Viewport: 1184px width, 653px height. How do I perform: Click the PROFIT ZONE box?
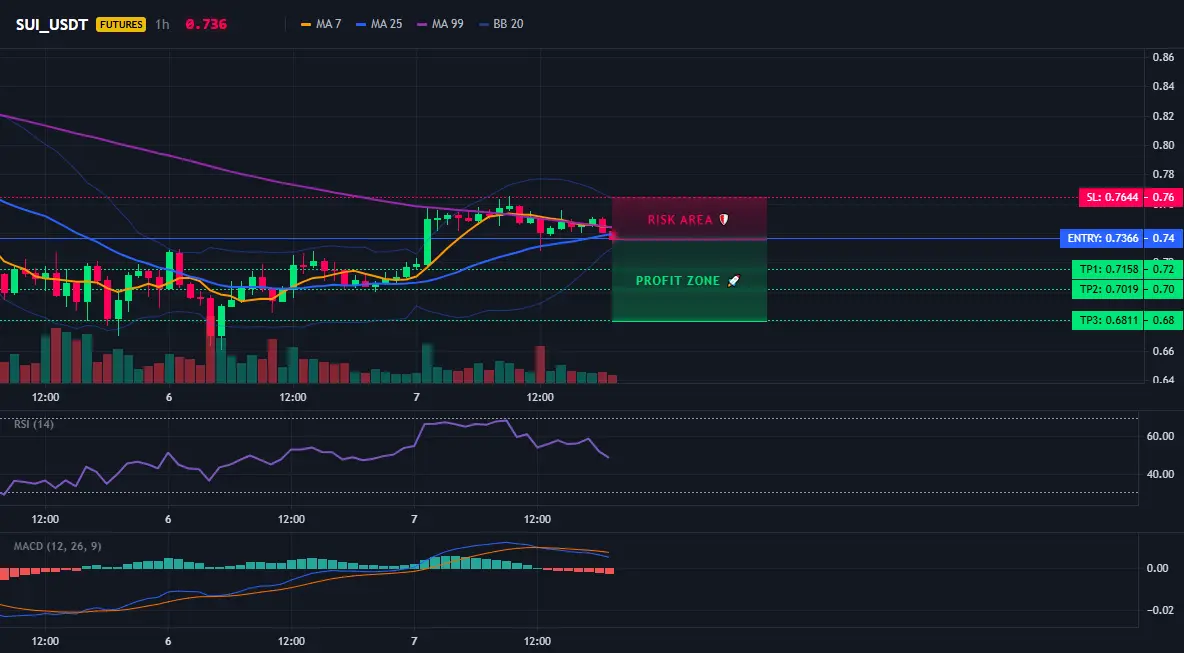click(689, 281)
